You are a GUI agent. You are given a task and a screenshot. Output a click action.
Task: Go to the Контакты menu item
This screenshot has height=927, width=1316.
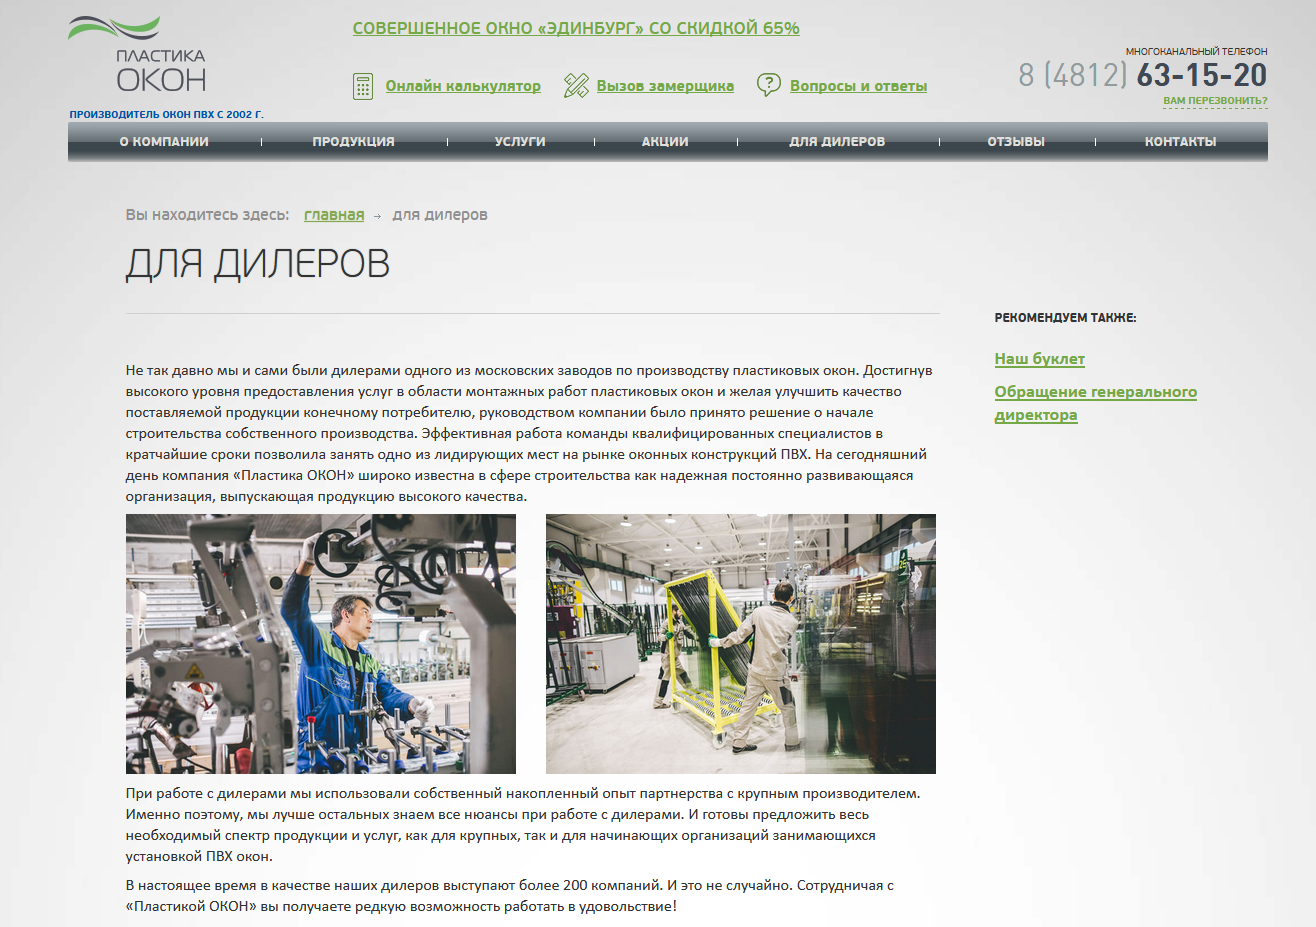tap(1180, 142)
